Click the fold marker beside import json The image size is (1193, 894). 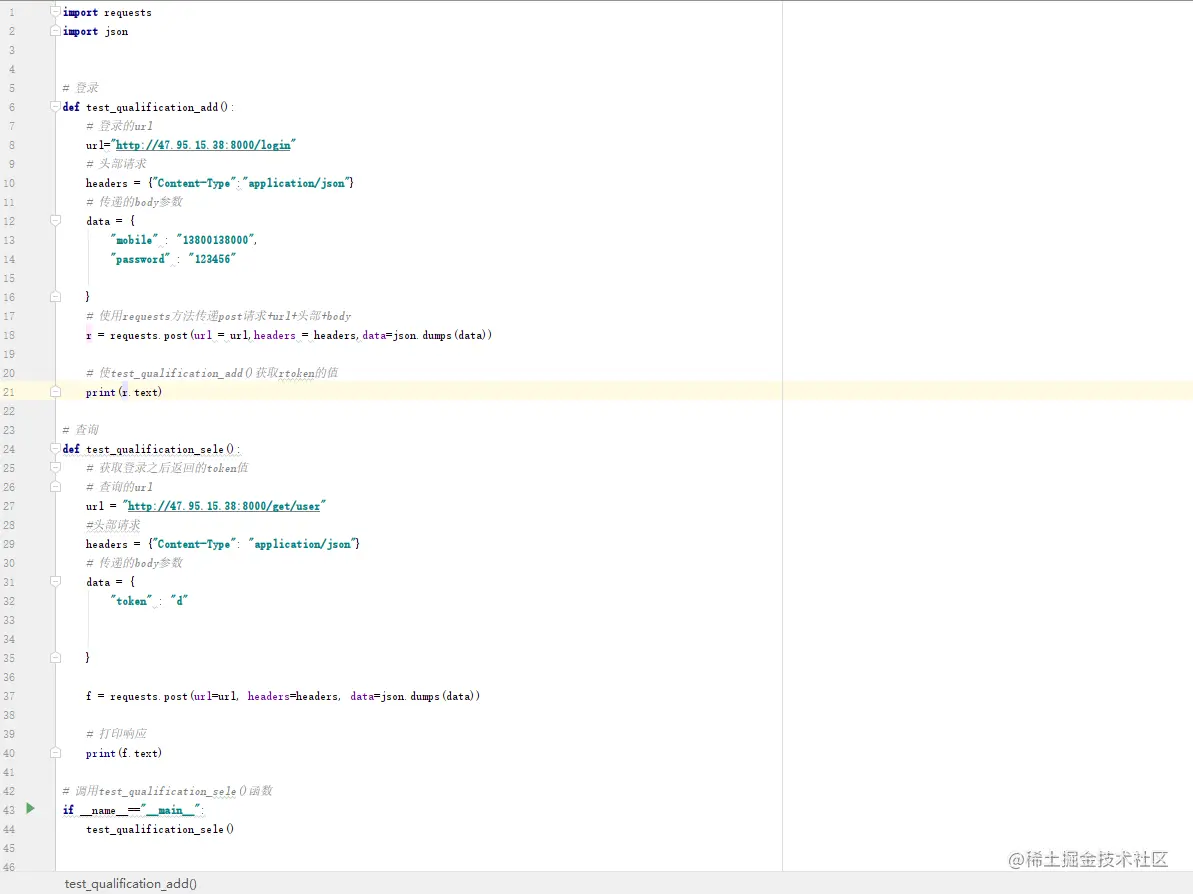click(56, 31)
